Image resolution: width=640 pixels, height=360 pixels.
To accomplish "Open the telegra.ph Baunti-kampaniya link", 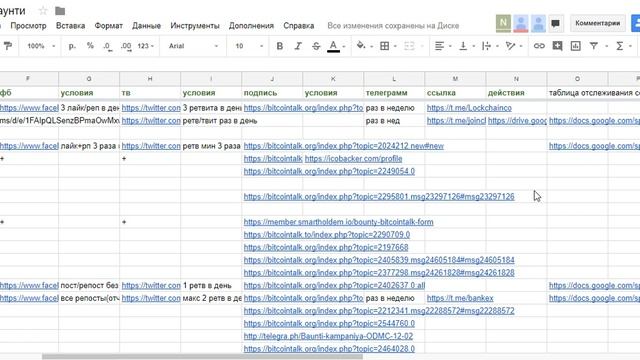I will point(328,336).
